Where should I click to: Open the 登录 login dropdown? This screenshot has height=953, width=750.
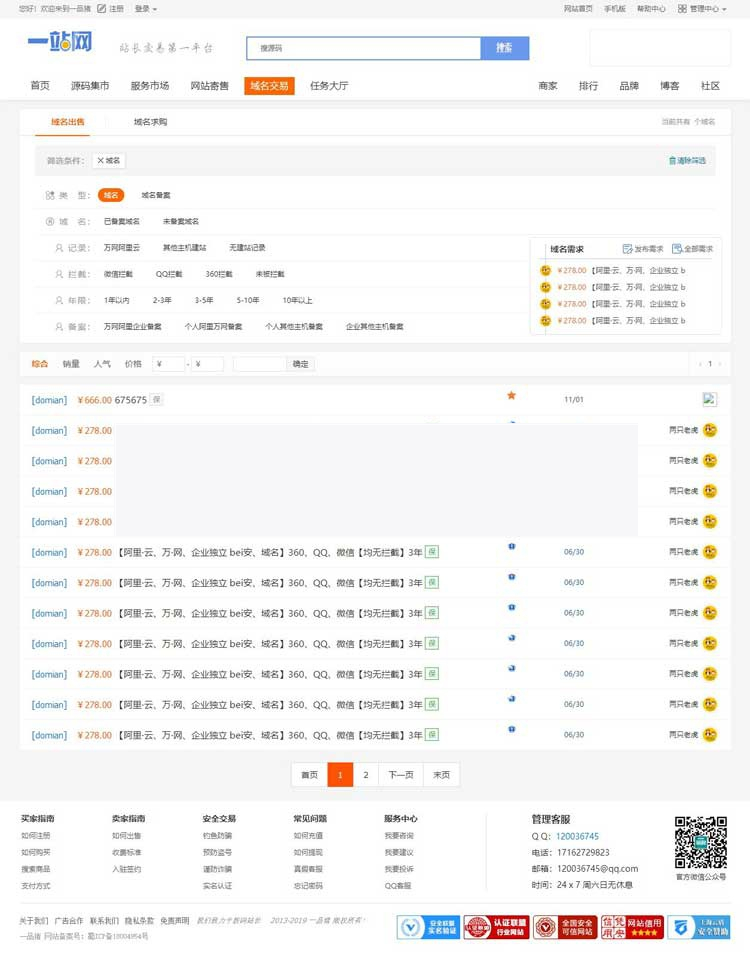tap(145, 8)
